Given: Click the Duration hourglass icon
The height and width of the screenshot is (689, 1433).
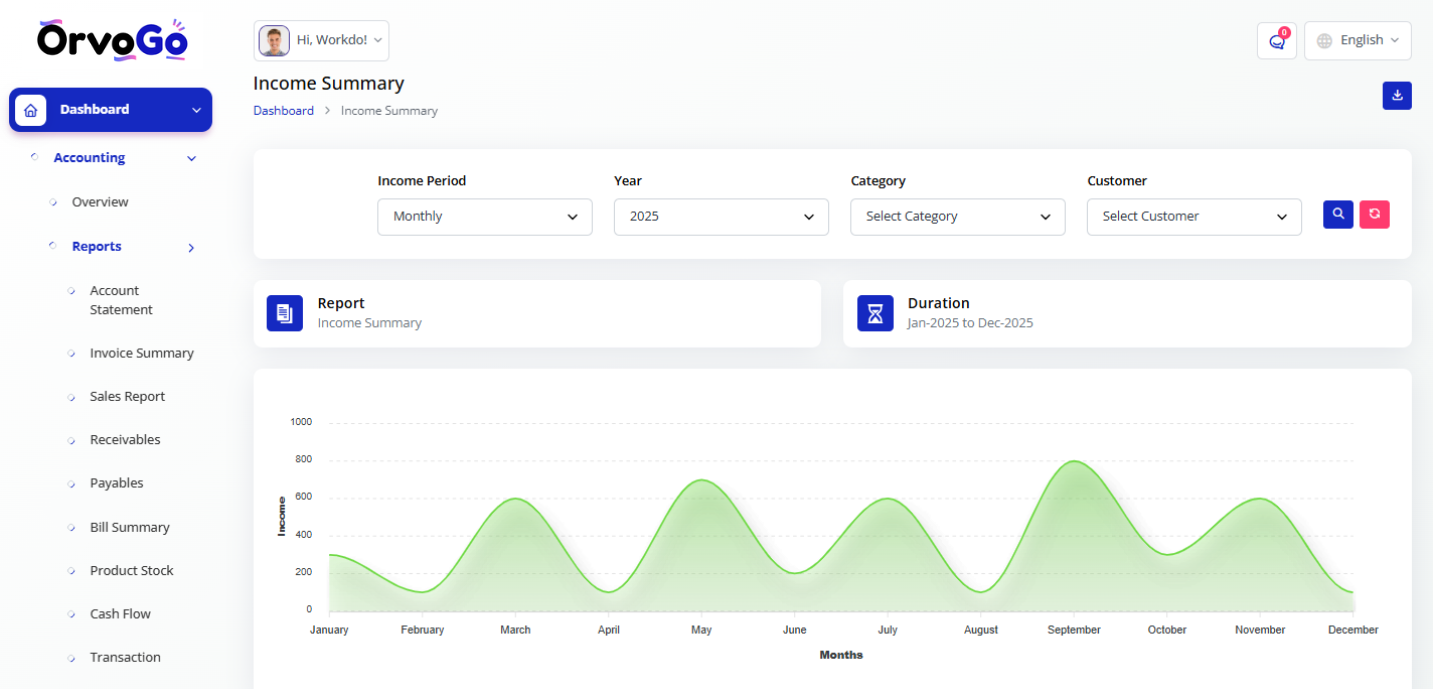Looking at the screenshot, I should (x=875, y=313).
